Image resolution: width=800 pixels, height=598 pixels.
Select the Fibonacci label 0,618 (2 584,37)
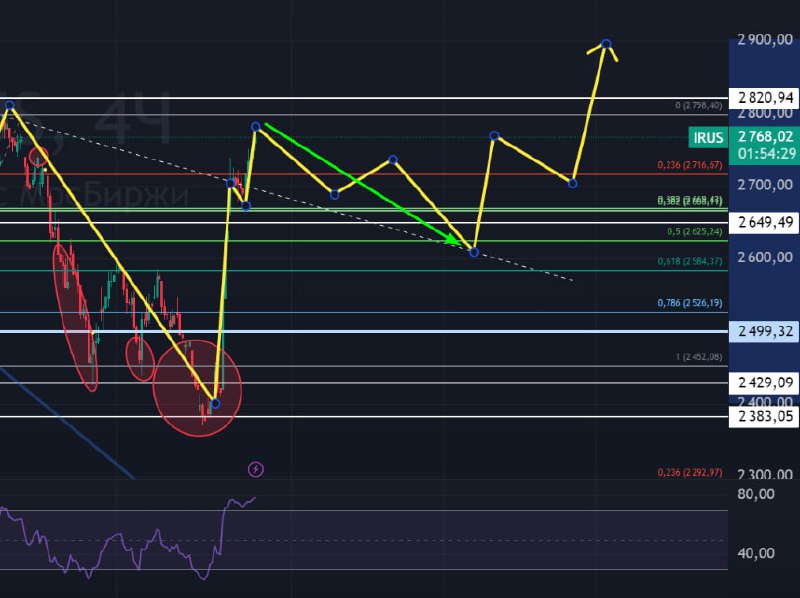[x=690, y=261]
